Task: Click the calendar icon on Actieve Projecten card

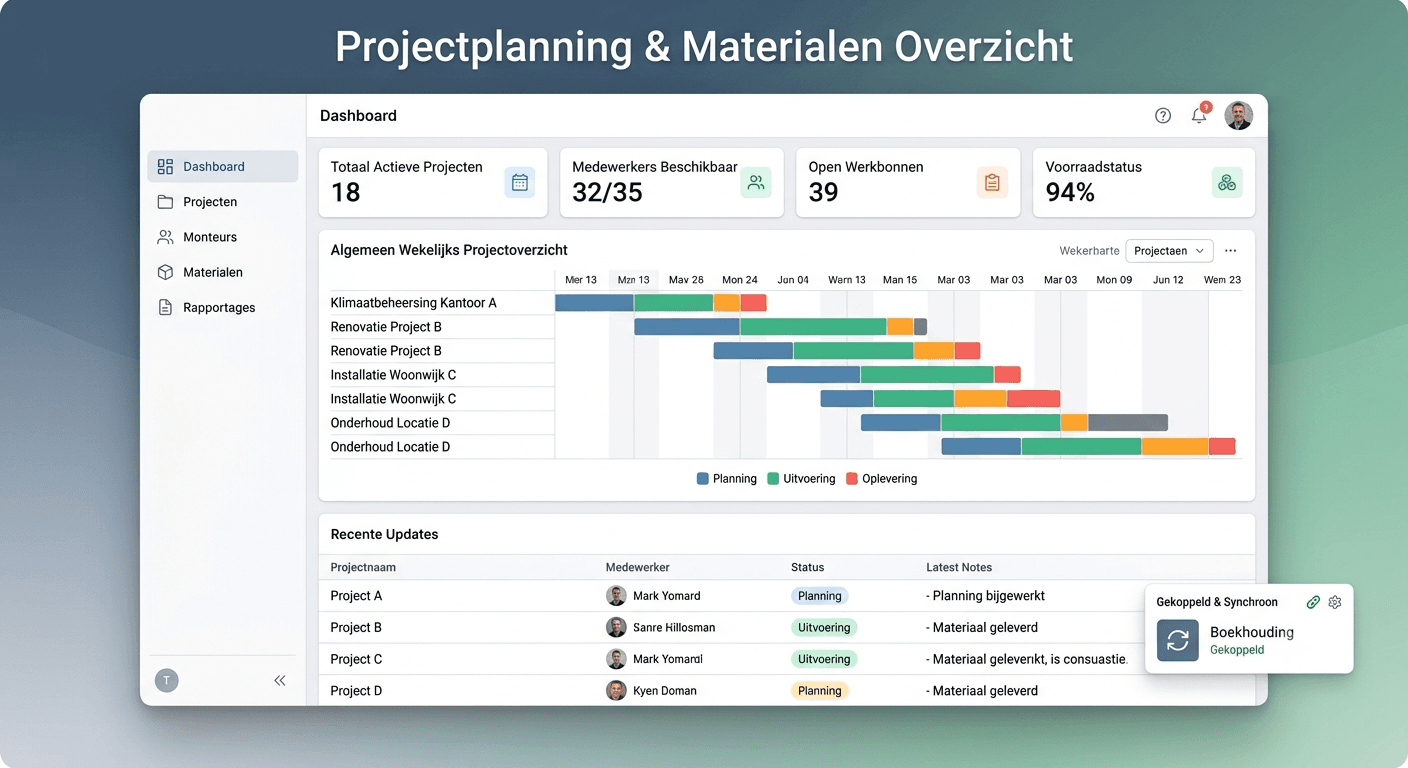Action: coord(520,182)
